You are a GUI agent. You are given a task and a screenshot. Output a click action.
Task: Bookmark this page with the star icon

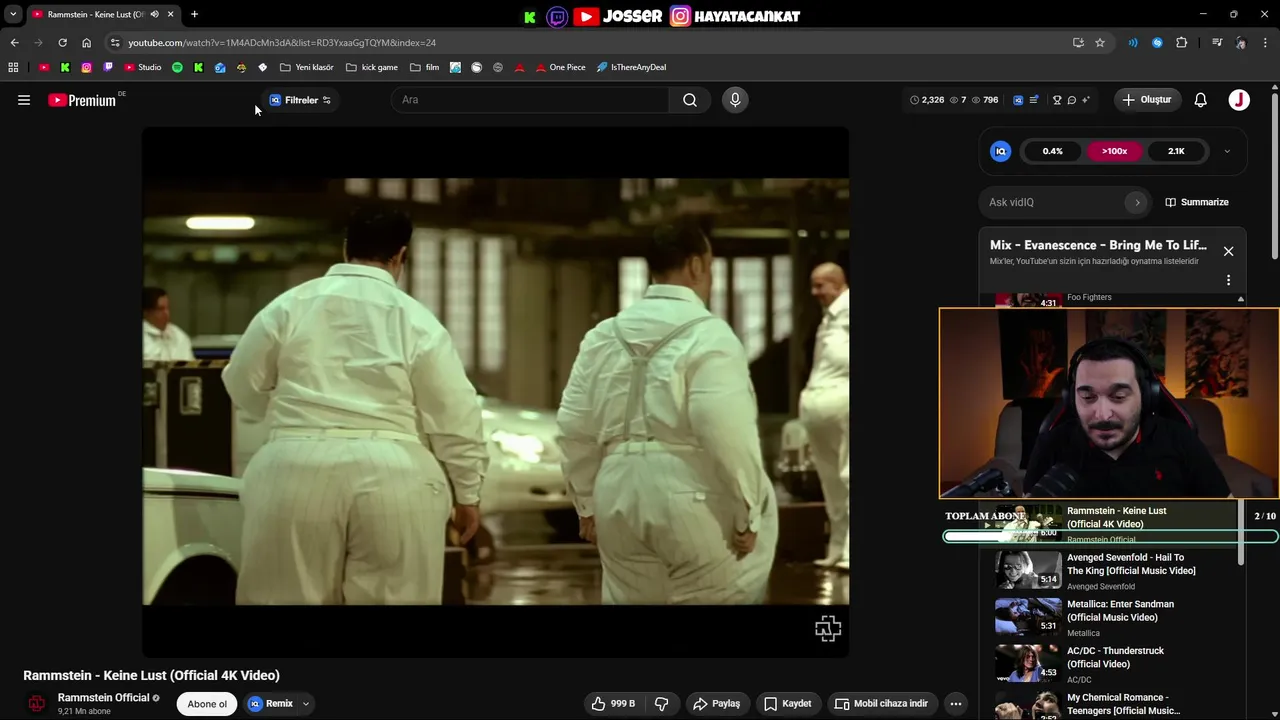(x=1100, y=43)
